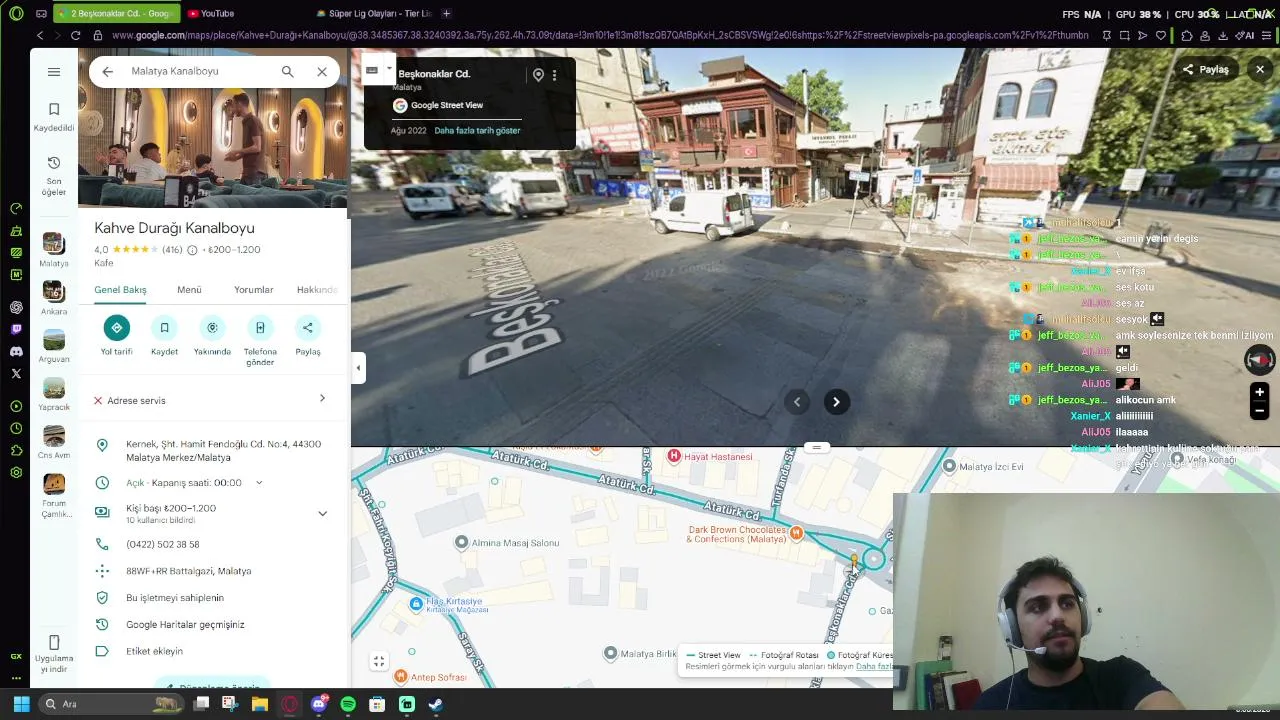Expand the Kişi başı price details

tap(322, 514)
